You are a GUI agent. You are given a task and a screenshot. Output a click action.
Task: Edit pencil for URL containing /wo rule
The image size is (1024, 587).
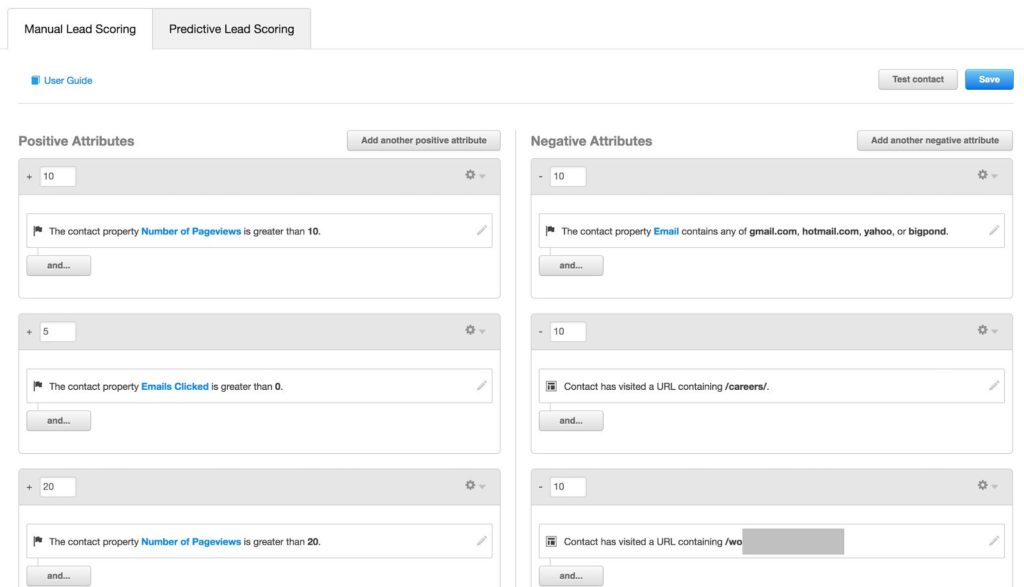[993, 541]
